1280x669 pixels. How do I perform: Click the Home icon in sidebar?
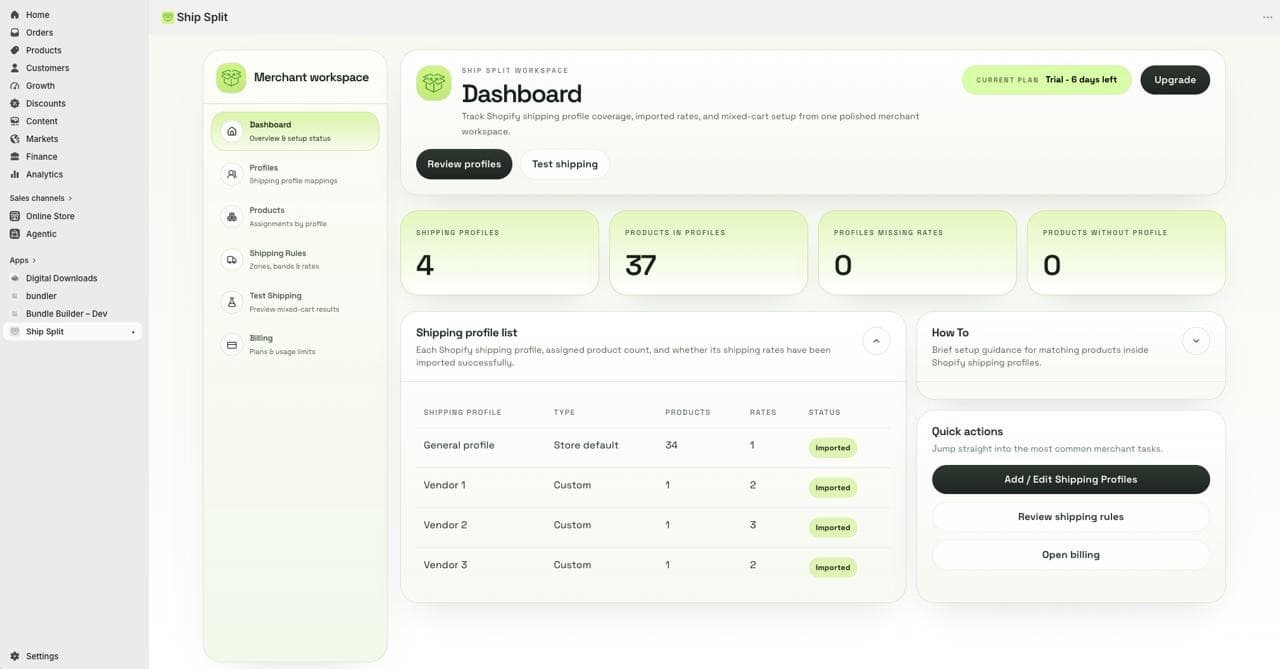(15, 15)
